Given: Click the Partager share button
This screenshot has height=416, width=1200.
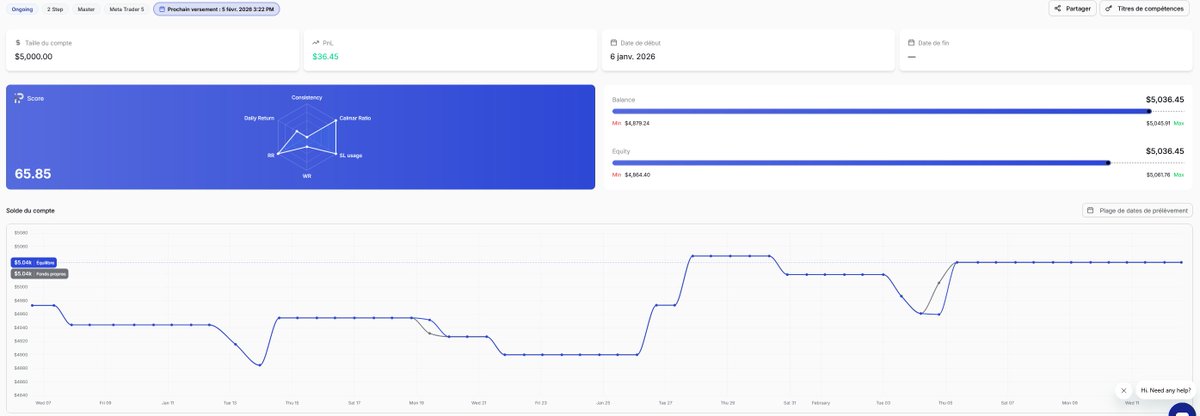Looking at the screenshot, I should [1072, 8].
